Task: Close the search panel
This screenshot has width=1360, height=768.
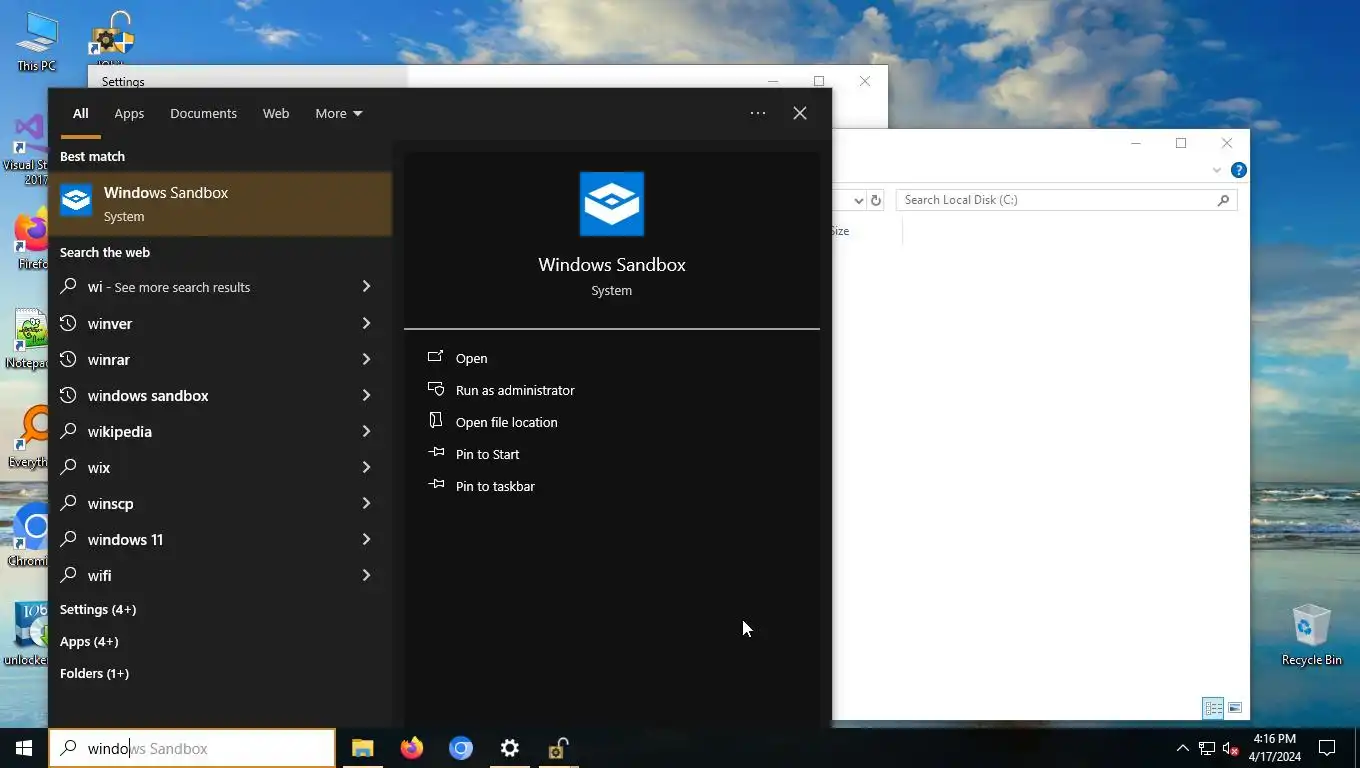Action: coord(800,113)
